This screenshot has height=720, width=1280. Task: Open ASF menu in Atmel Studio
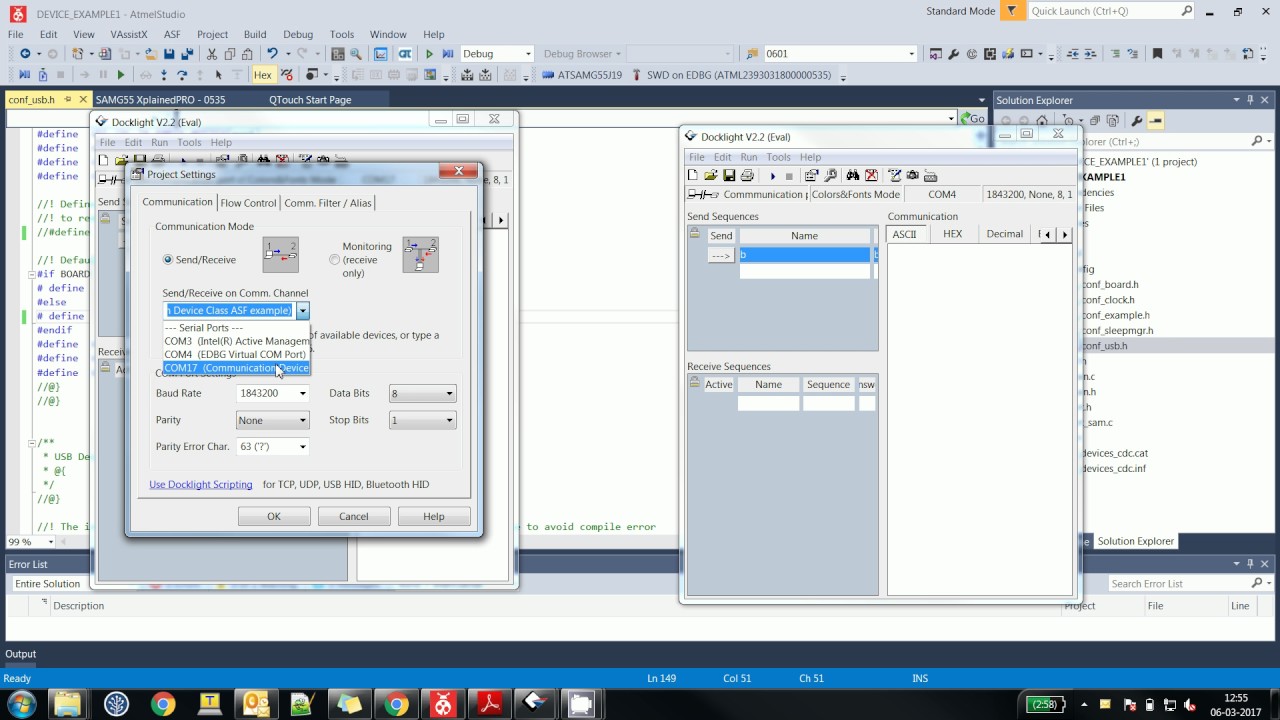172,34
